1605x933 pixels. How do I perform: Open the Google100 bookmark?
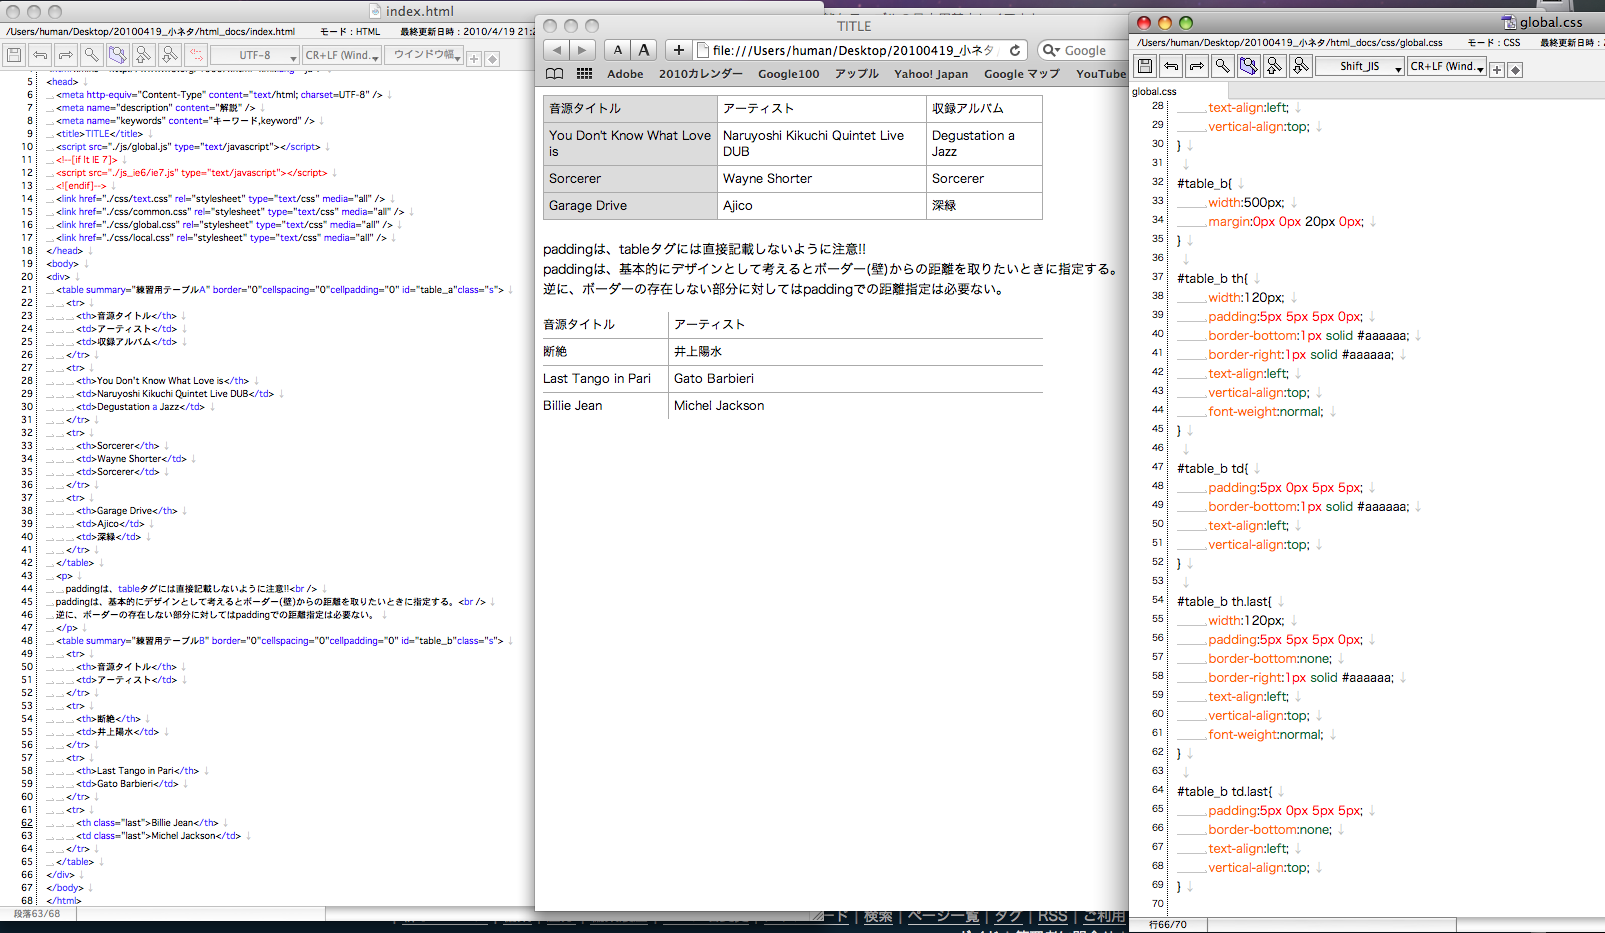789,74
